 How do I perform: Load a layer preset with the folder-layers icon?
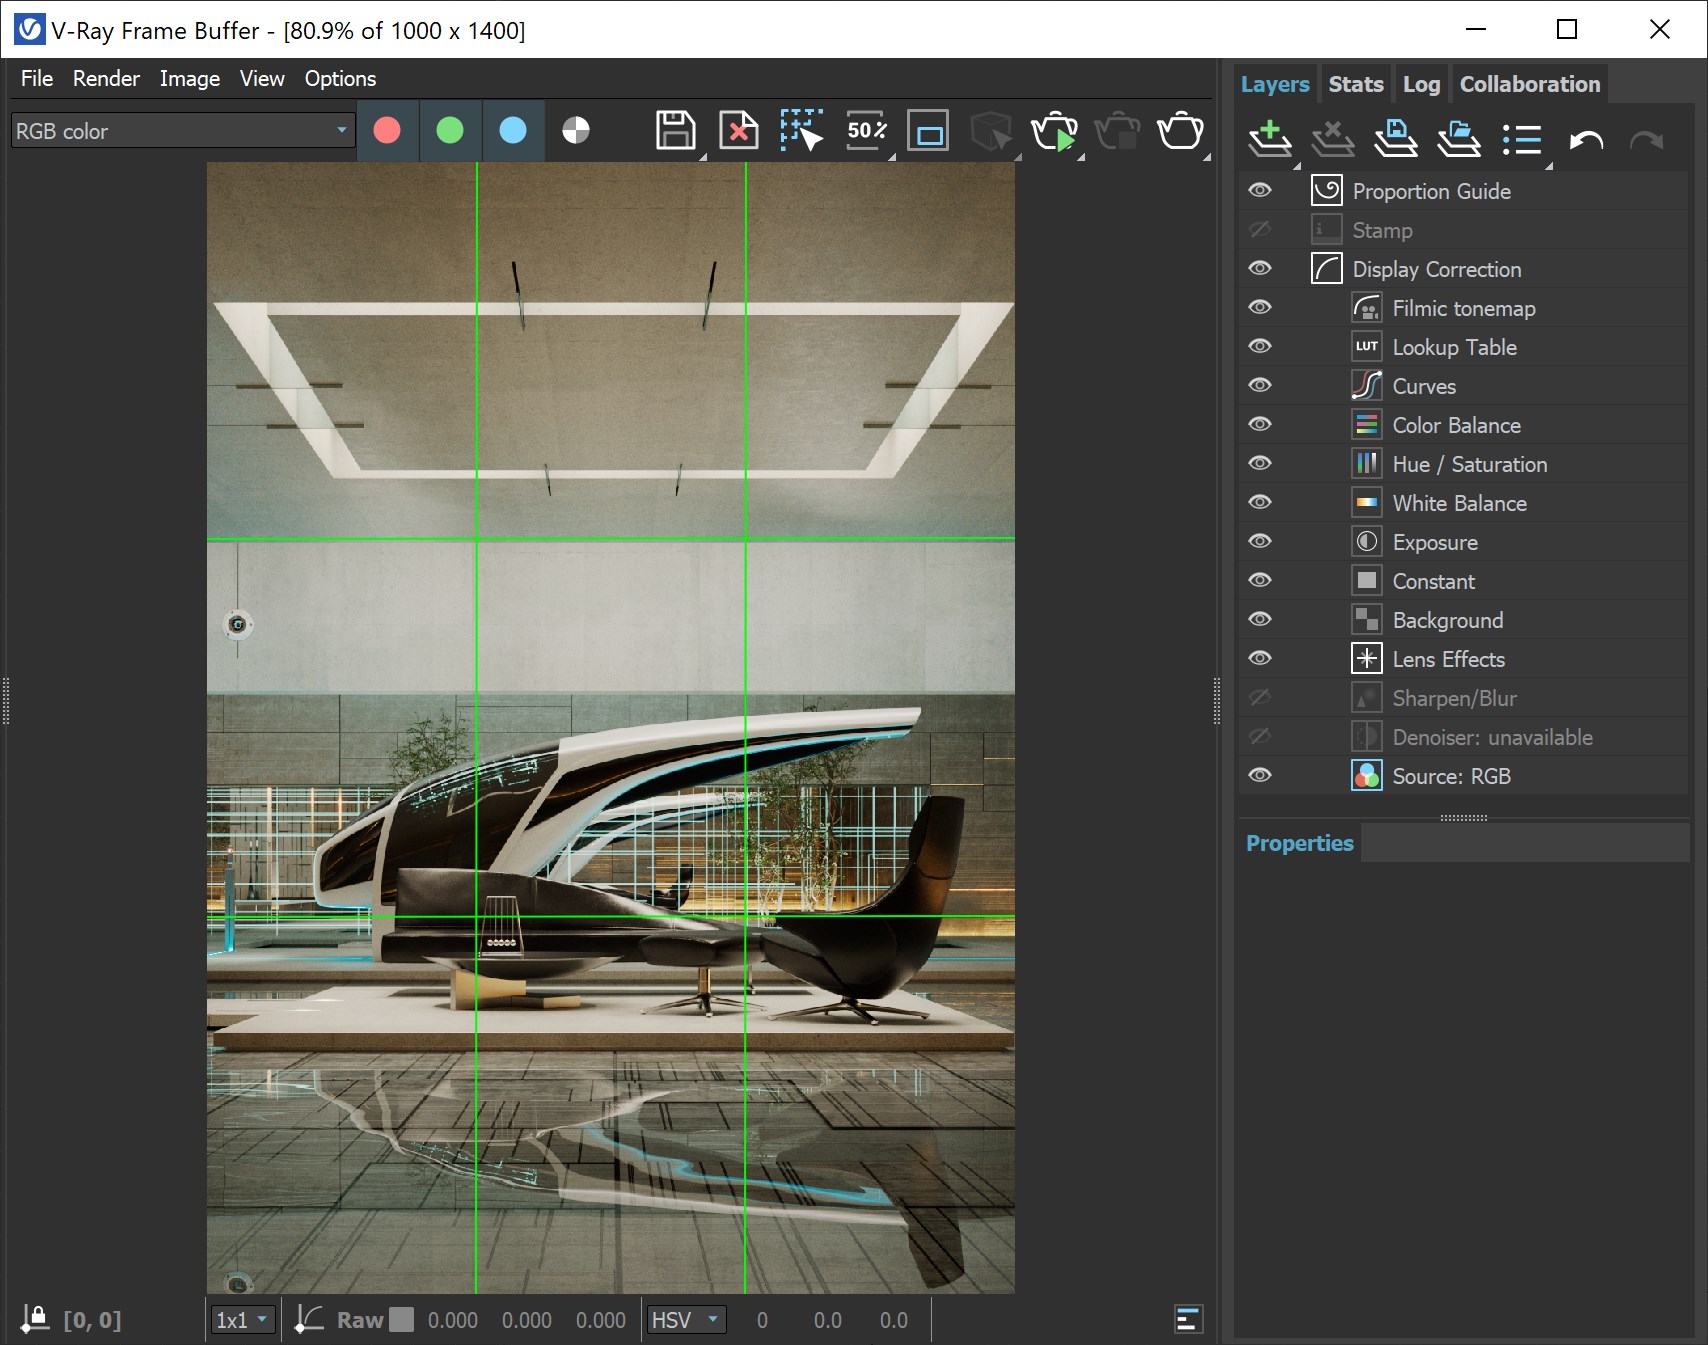click(1458, 139)
